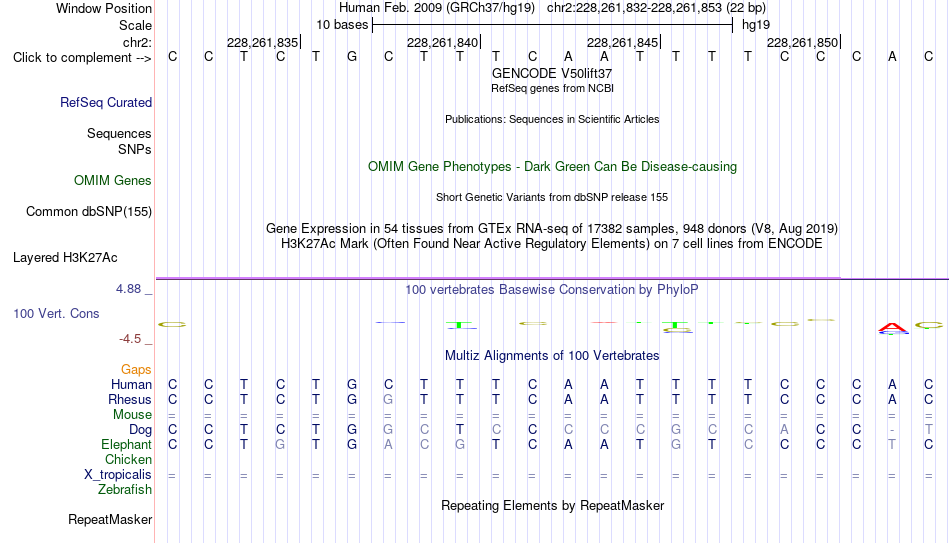The image size is (950, 543).
Task: Click 'Publications: Sequences in Scientific Articles' title
Action: (x=552, y=119)
